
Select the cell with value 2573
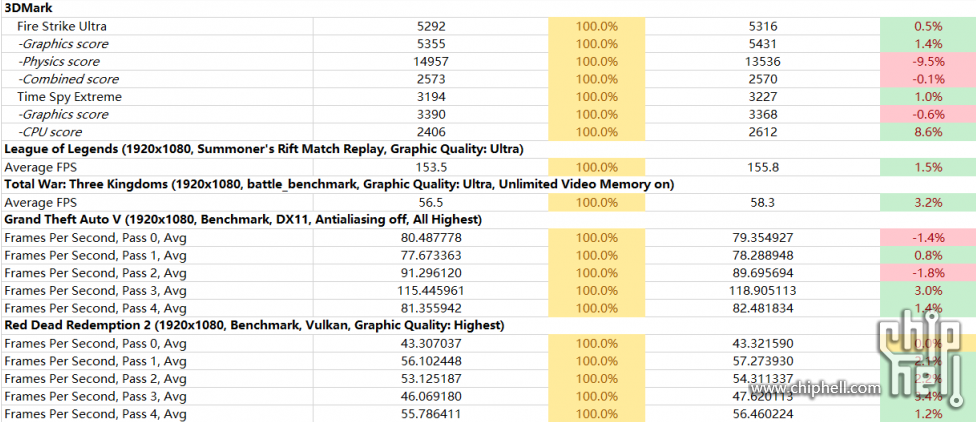pyautogui.click(x=431, y=79)
